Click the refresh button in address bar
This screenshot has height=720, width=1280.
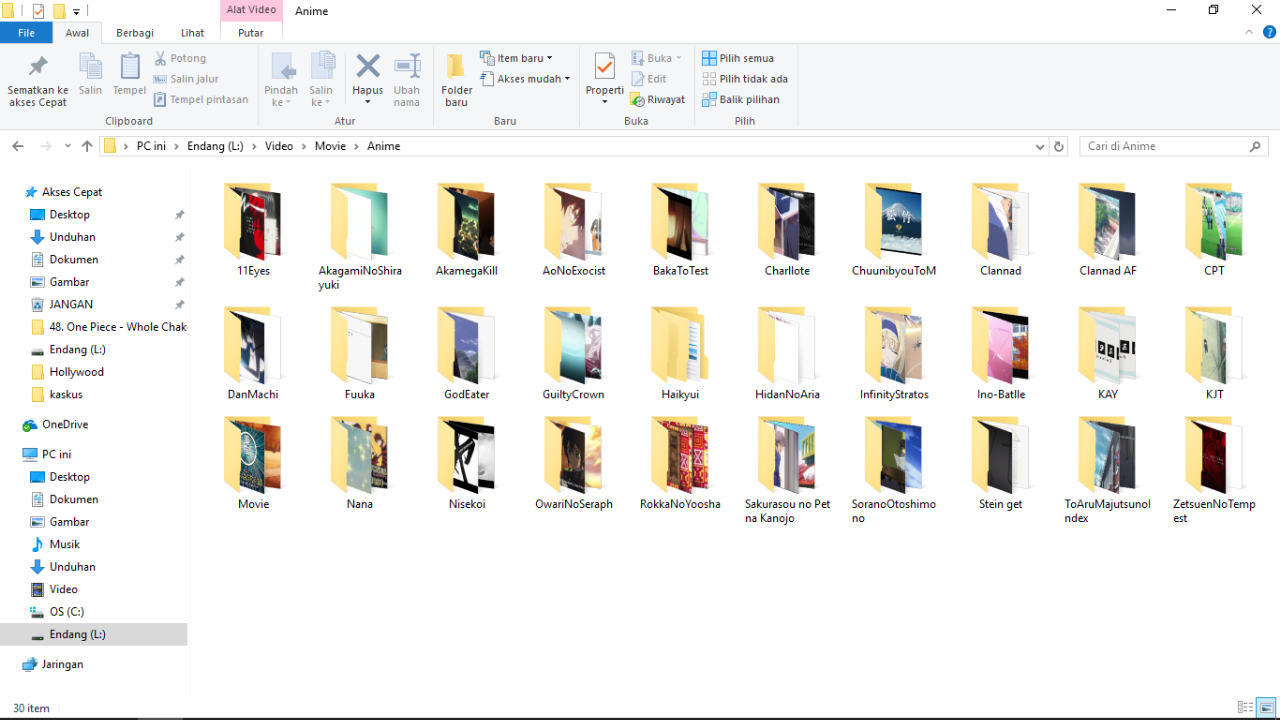click(1059, 146)
